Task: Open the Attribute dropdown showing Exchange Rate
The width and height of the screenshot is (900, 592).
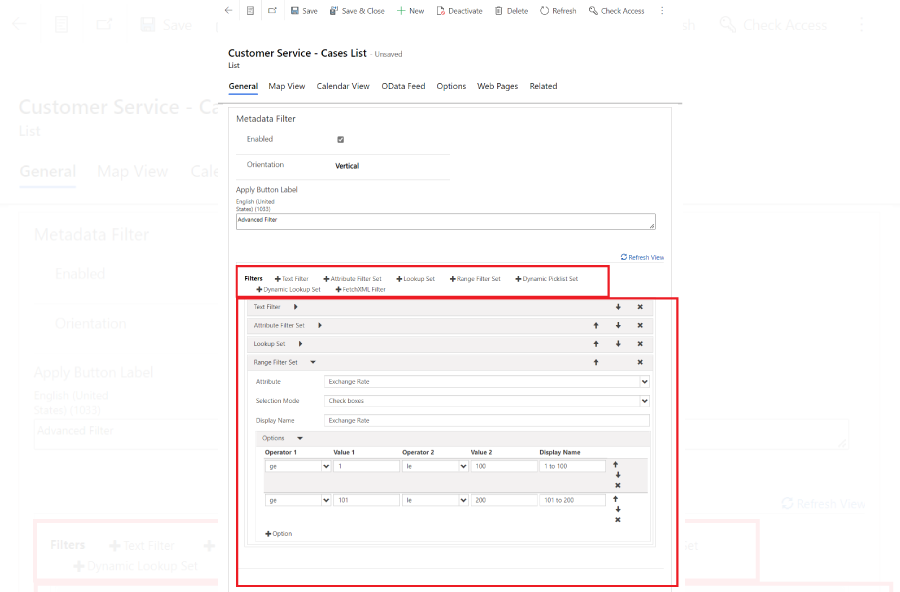Action: (x=487, y=381)
